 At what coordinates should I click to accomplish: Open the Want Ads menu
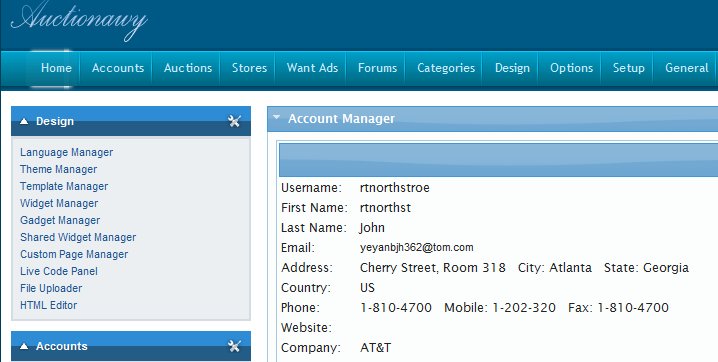[312, 68]
